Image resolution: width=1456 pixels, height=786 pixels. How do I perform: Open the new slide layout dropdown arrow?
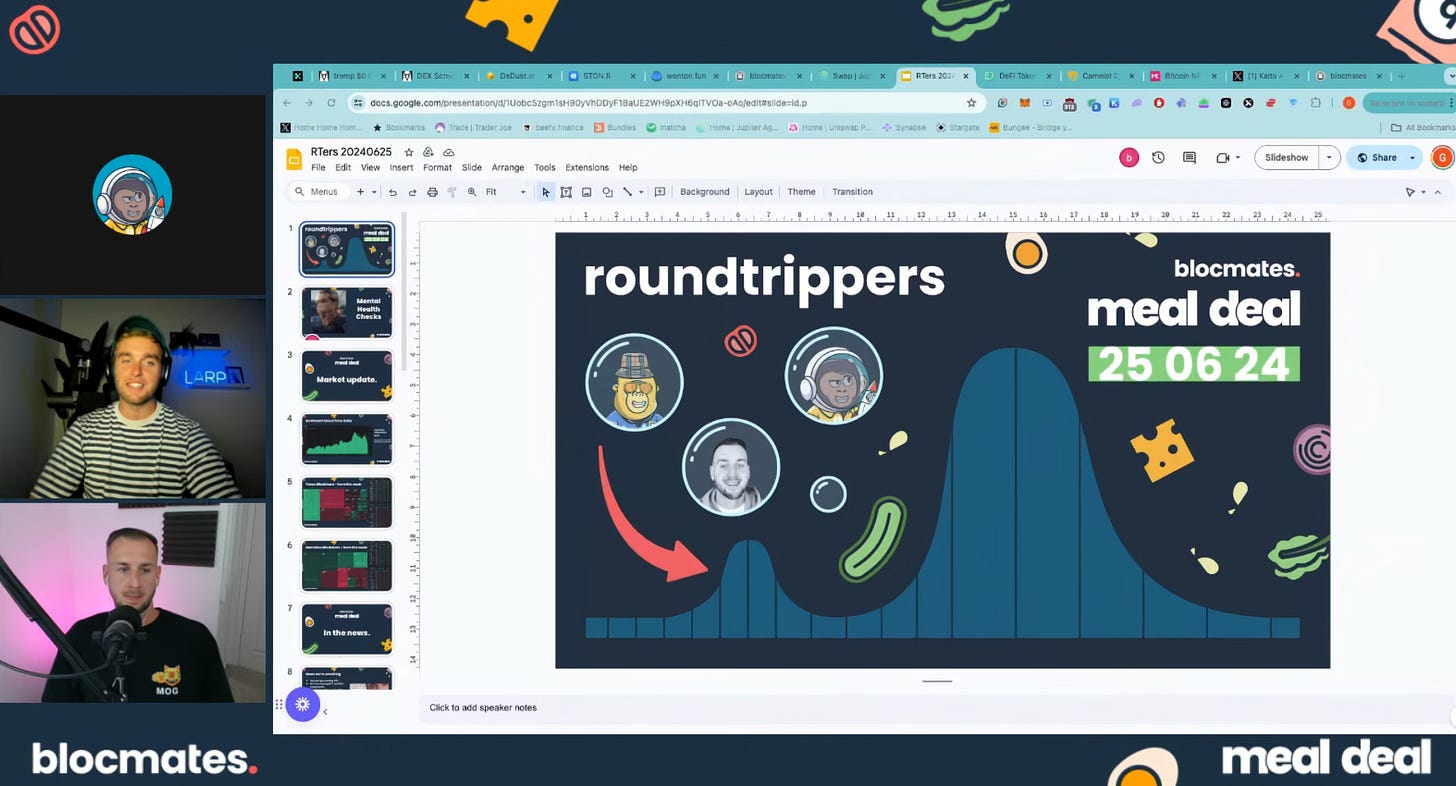pyautogui.click(x=374, y=192)
